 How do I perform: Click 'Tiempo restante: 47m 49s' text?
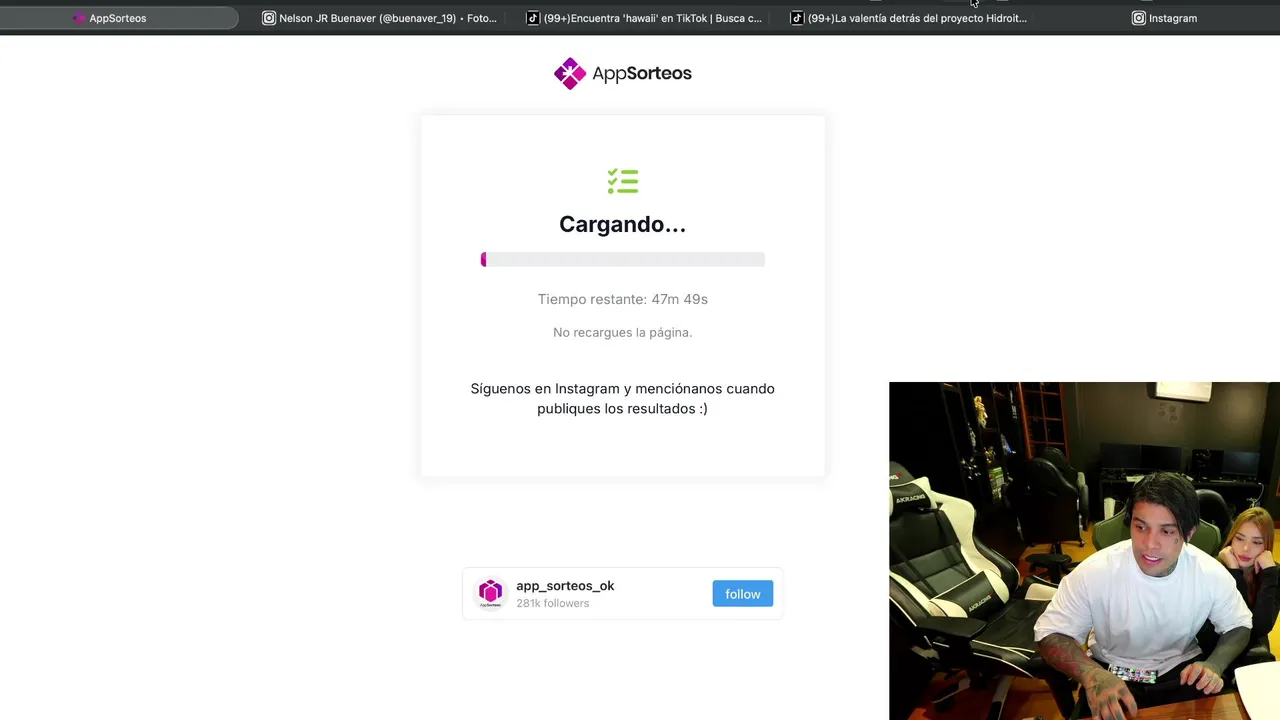(x=622, y=299)
